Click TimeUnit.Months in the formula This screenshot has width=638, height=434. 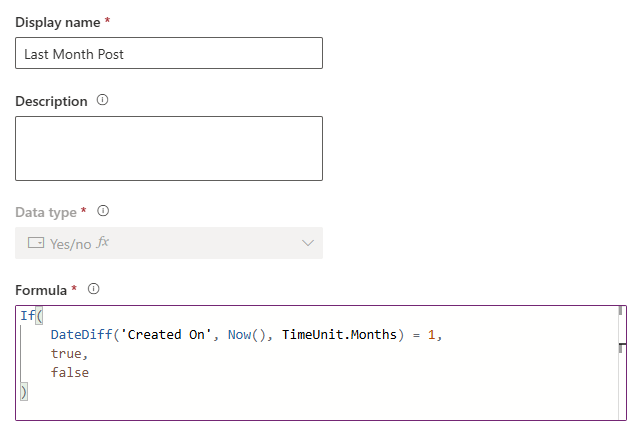click(x=339, y=334)
